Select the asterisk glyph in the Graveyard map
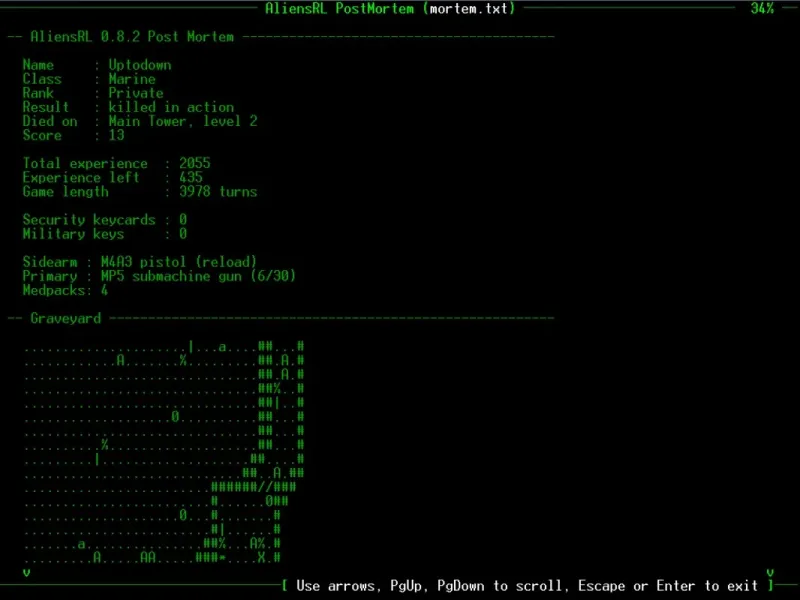Screen dimensions: 800x600 (222, 559)
